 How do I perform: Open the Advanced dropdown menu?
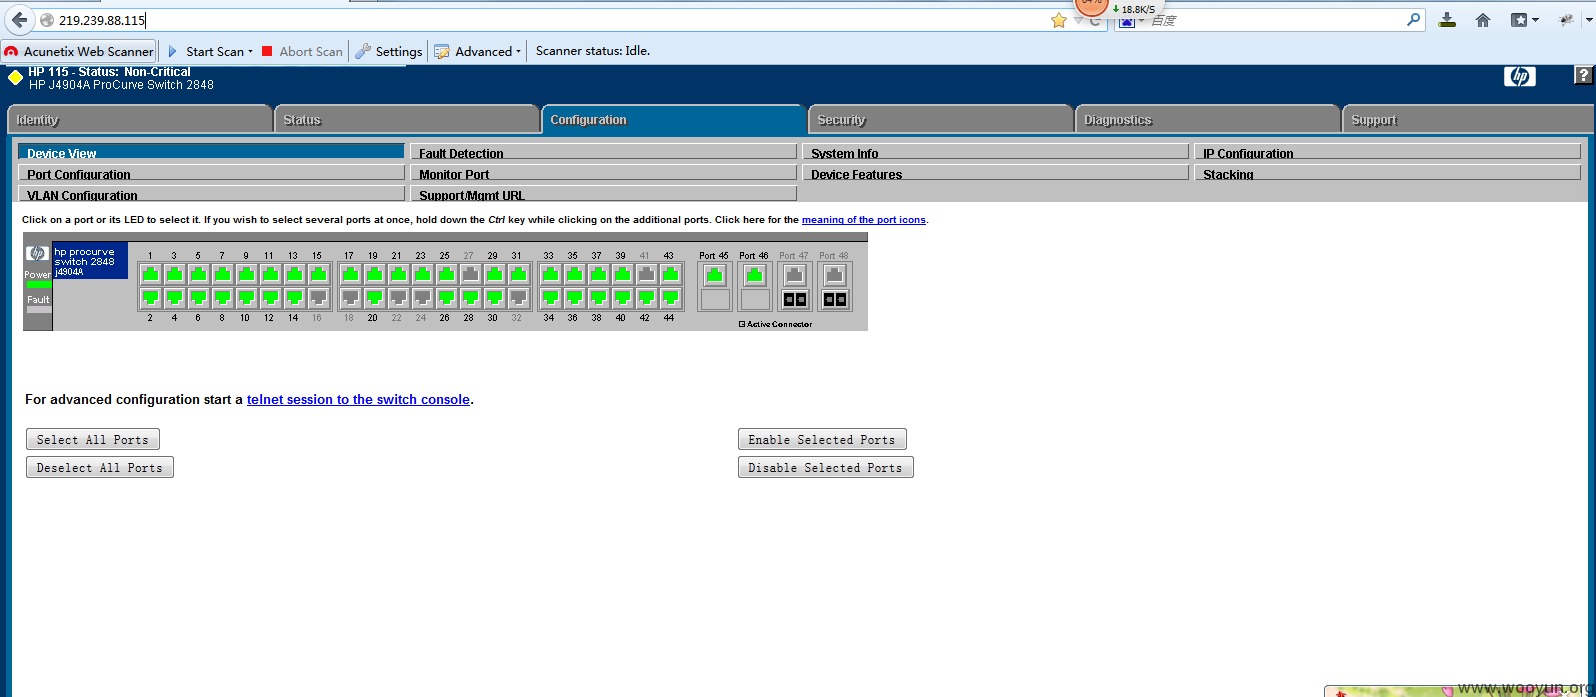[478, 51]
